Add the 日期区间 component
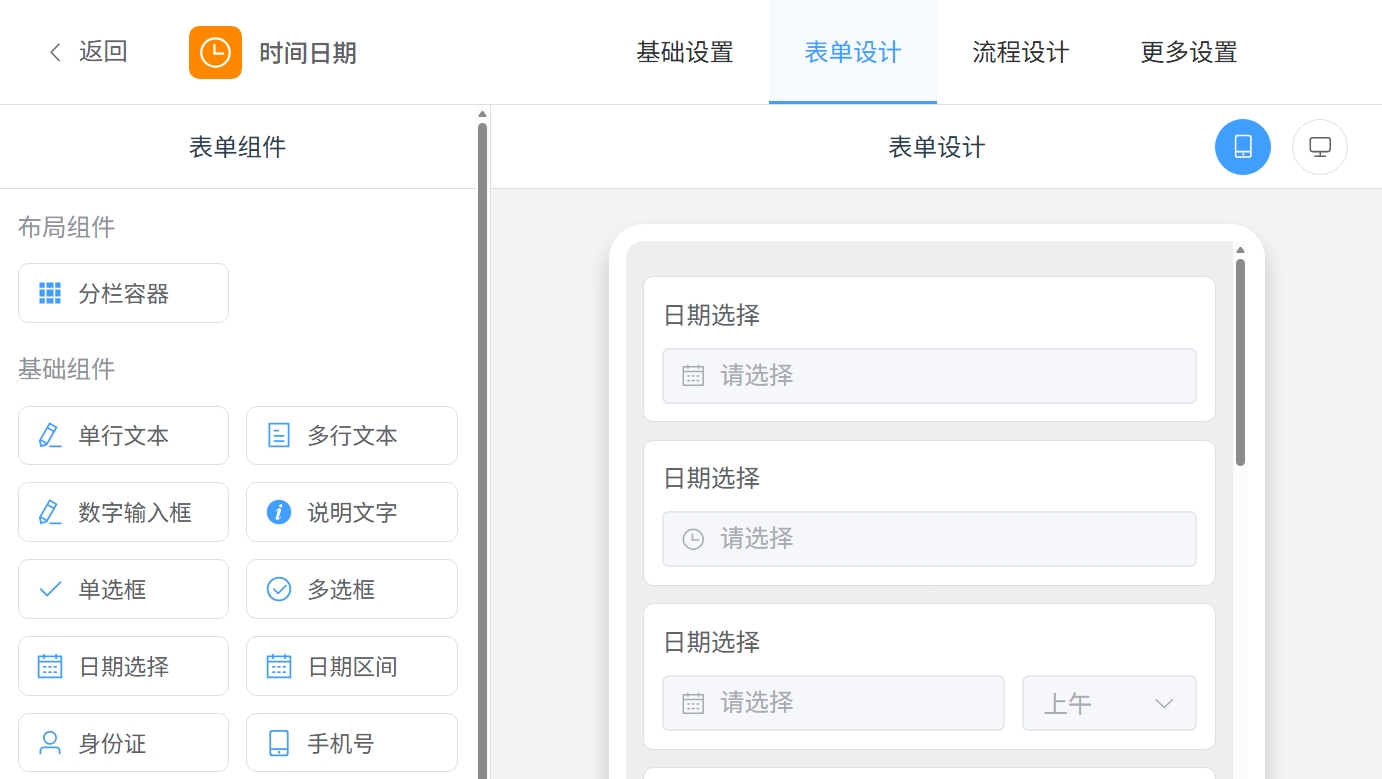1382x779 pixels. pyautogui.click(x=352, y=666)
